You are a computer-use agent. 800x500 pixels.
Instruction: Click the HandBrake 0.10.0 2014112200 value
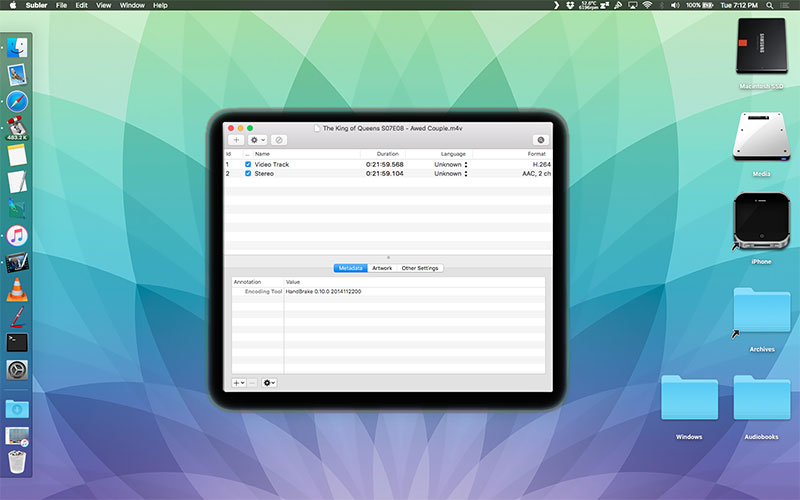(323, 291)
